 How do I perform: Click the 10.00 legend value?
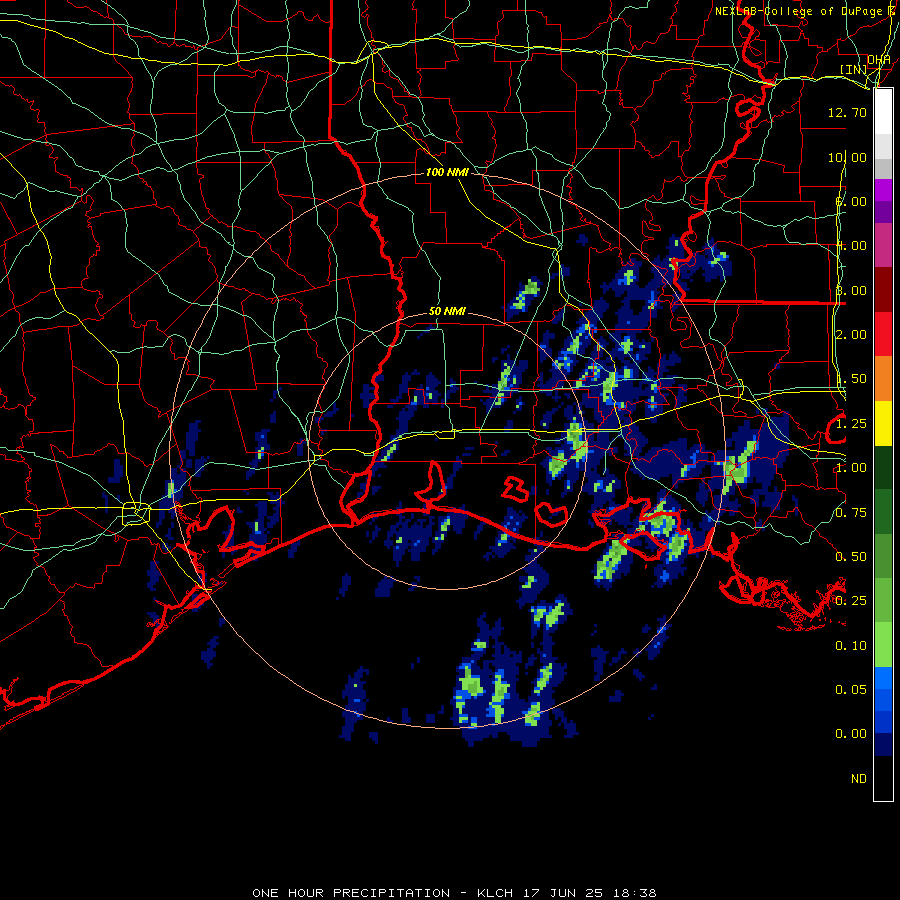847,157
